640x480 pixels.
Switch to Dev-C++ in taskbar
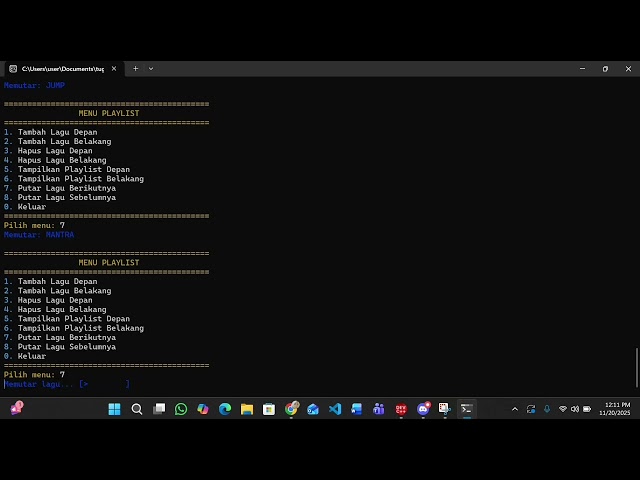click(x=401, y=409)
